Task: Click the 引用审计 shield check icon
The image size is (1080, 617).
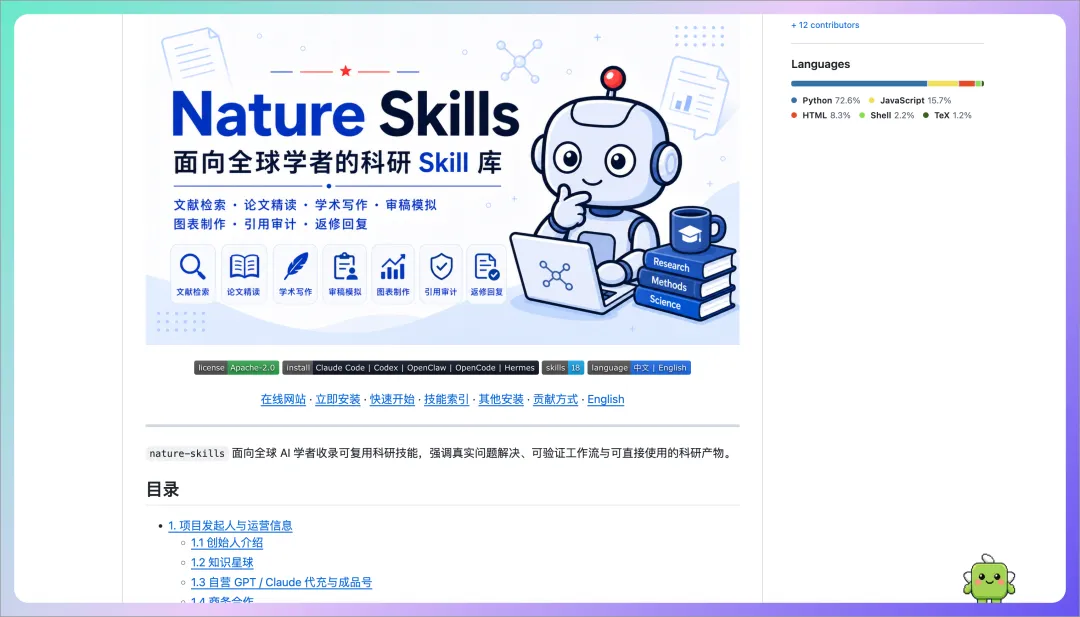Action: point(441,266)
